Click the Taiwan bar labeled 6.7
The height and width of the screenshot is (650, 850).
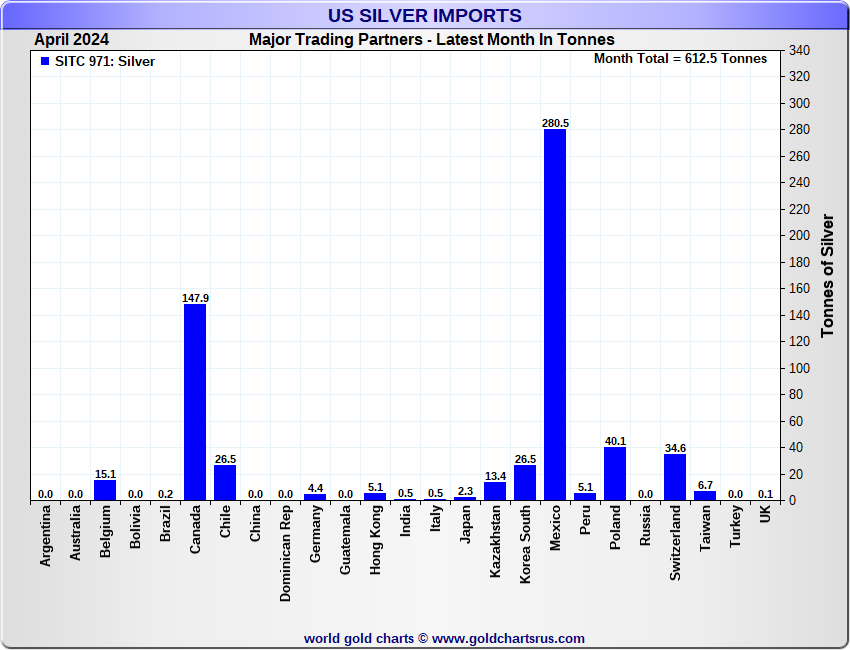(705, 495)
